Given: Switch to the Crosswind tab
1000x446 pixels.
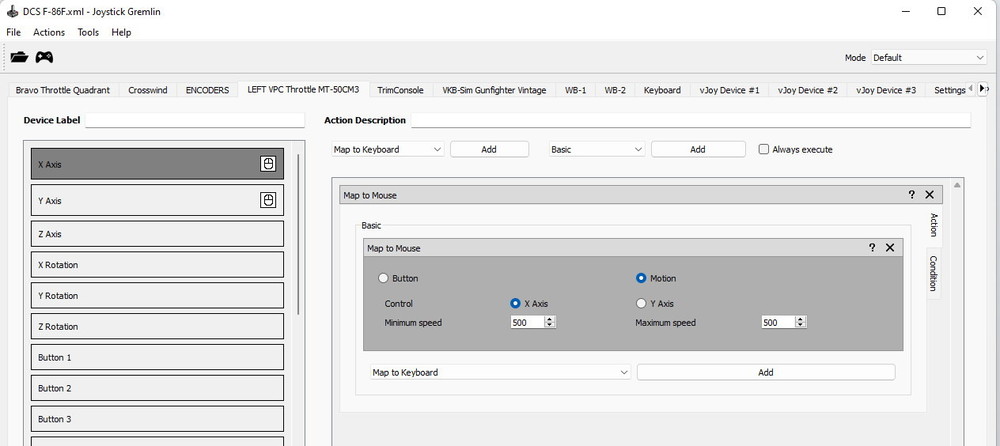Looking at the screenshot, I should 148,90.
